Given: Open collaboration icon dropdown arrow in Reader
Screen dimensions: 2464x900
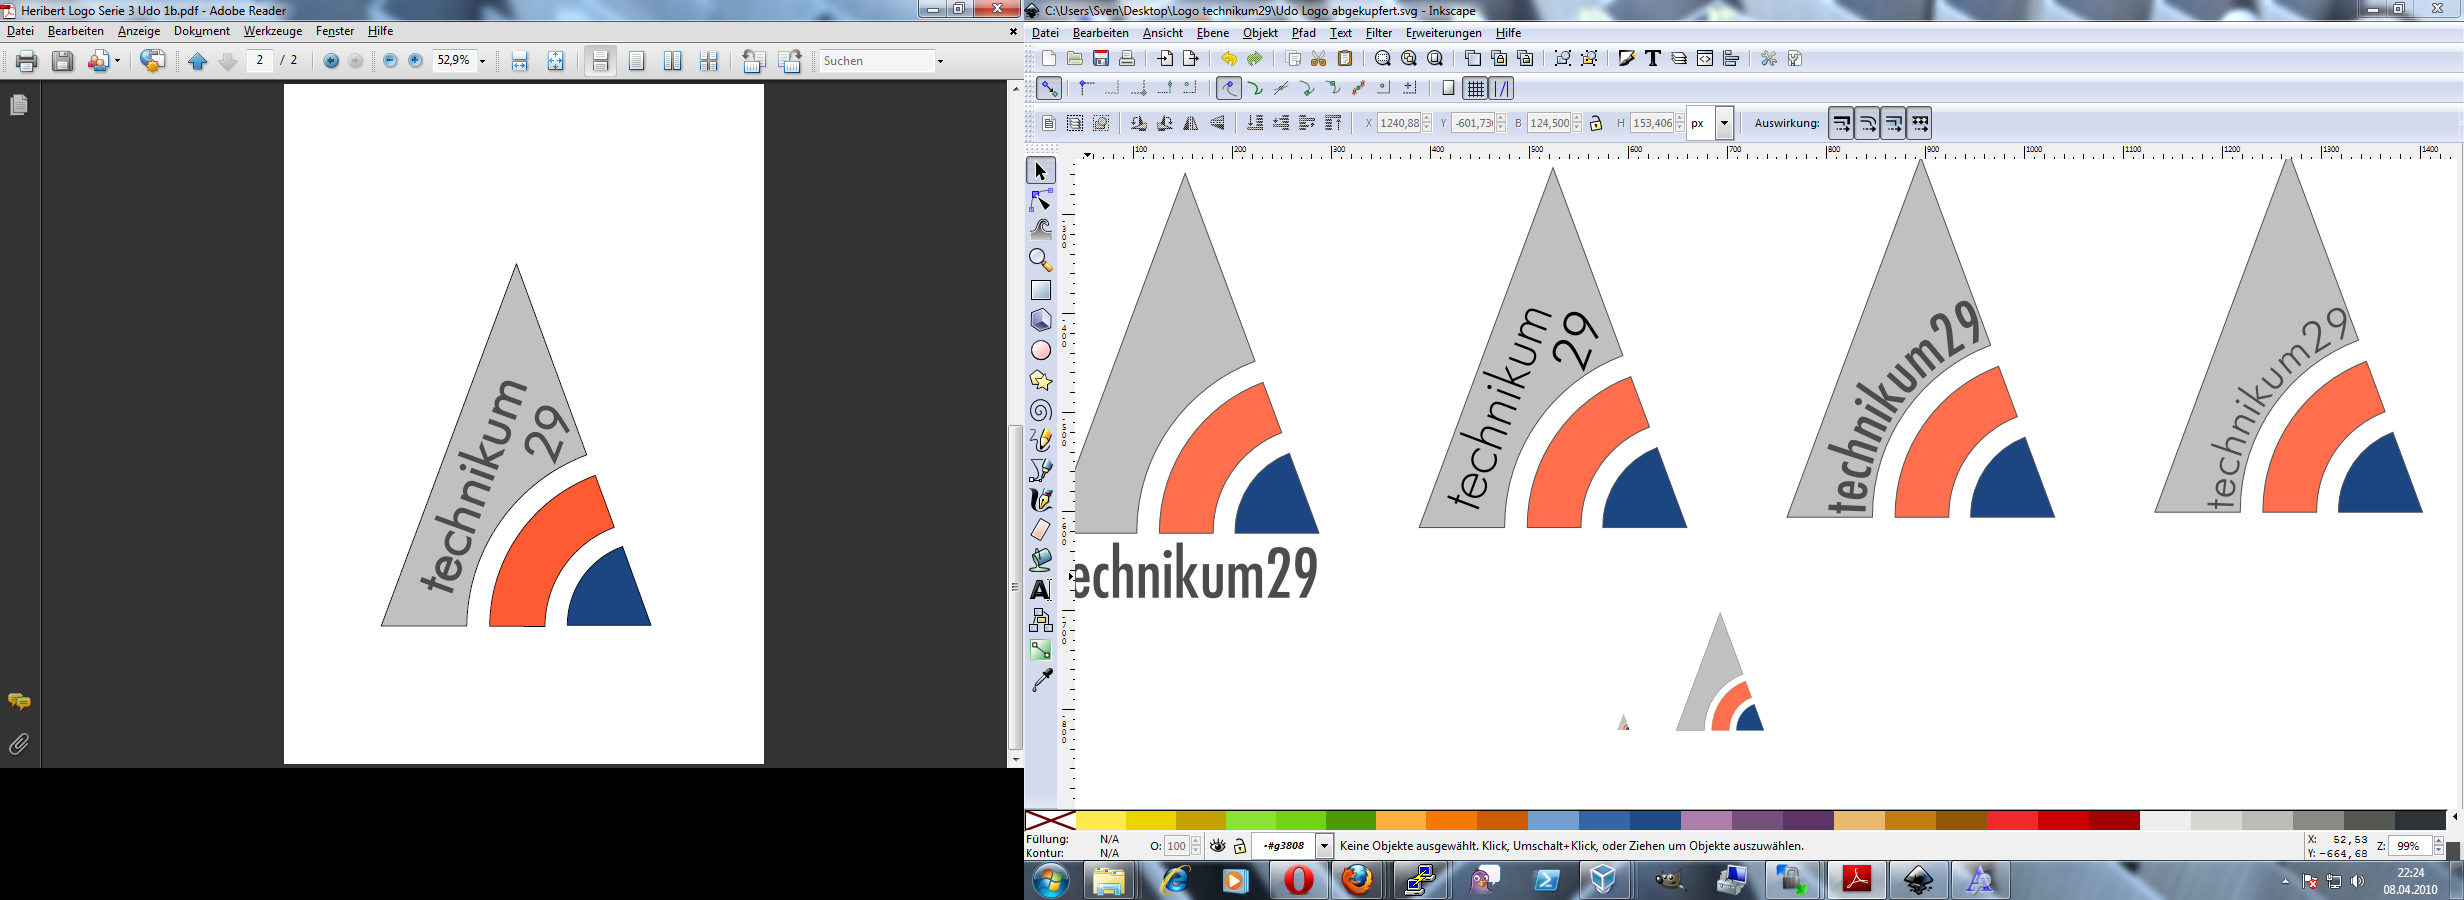Looking at the screenshot, I should pyautogui.click(x=118, y=61).
